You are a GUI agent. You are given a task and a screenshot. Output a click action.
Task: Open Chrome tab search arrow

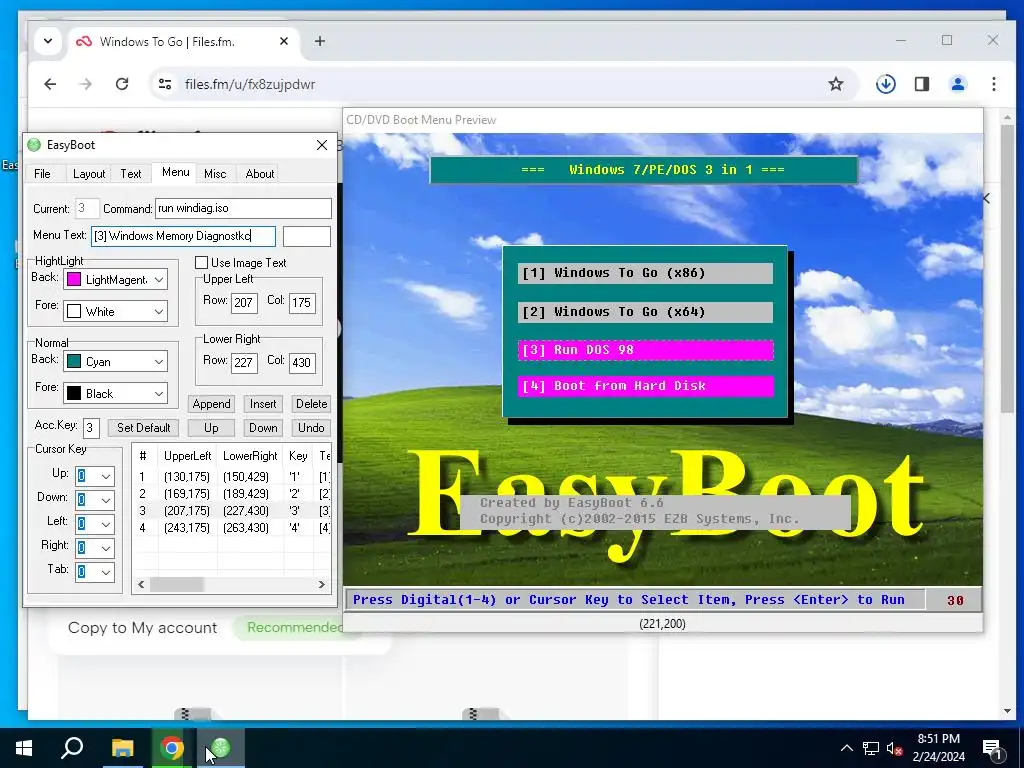pyautogui.click(x=48, y=41)
